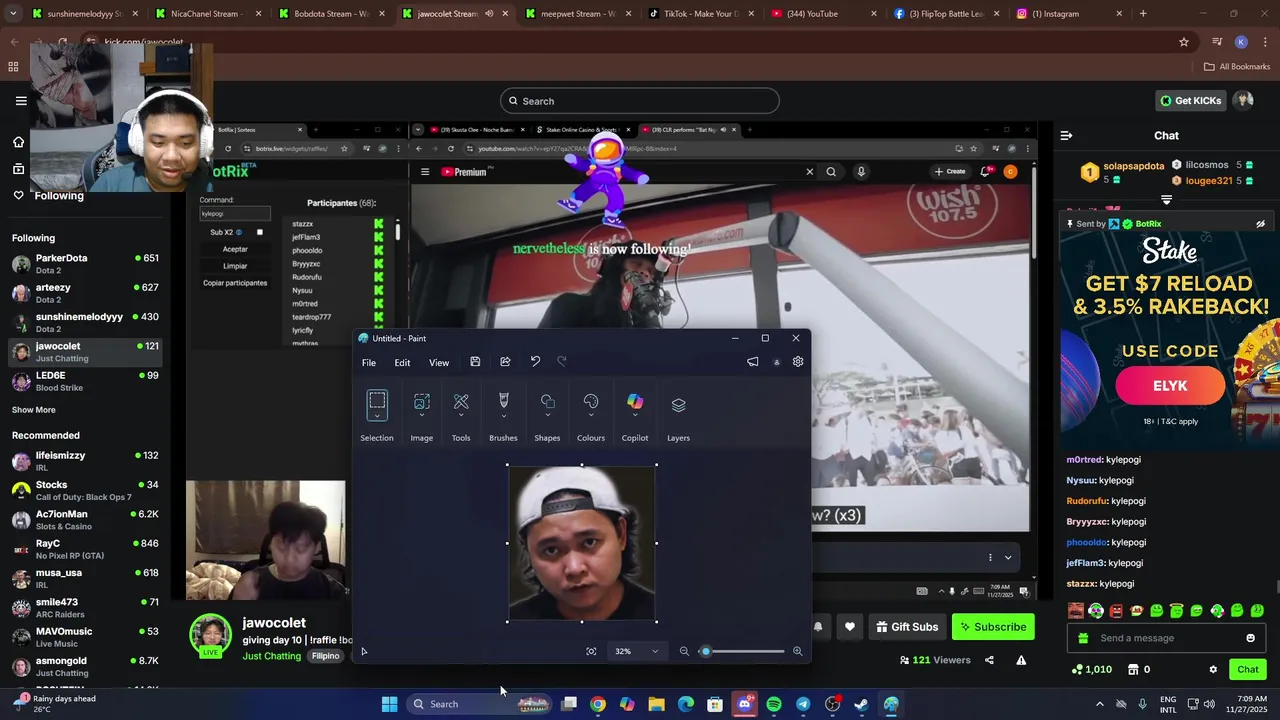Report stream using the warning icon
Screen dimensions: 1280x720
coord(1021,660)
